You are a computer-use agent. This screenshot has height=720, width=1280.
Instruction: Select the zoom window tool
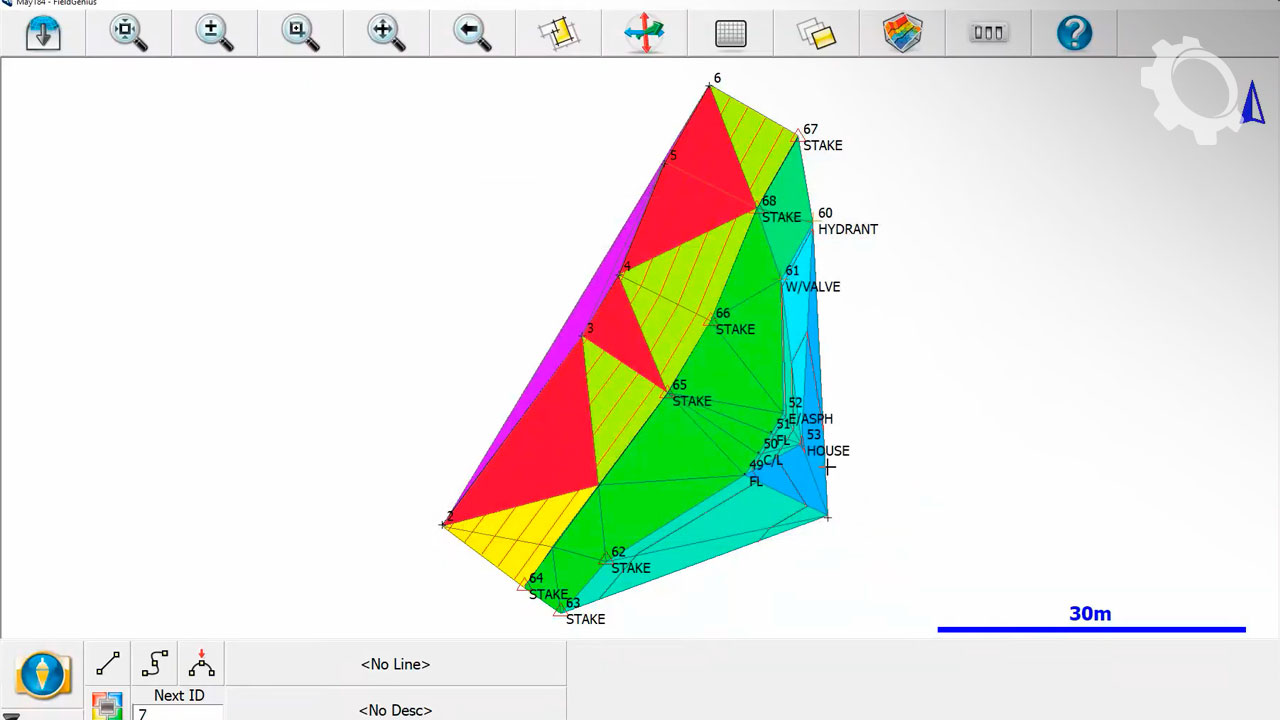(300, 33)
